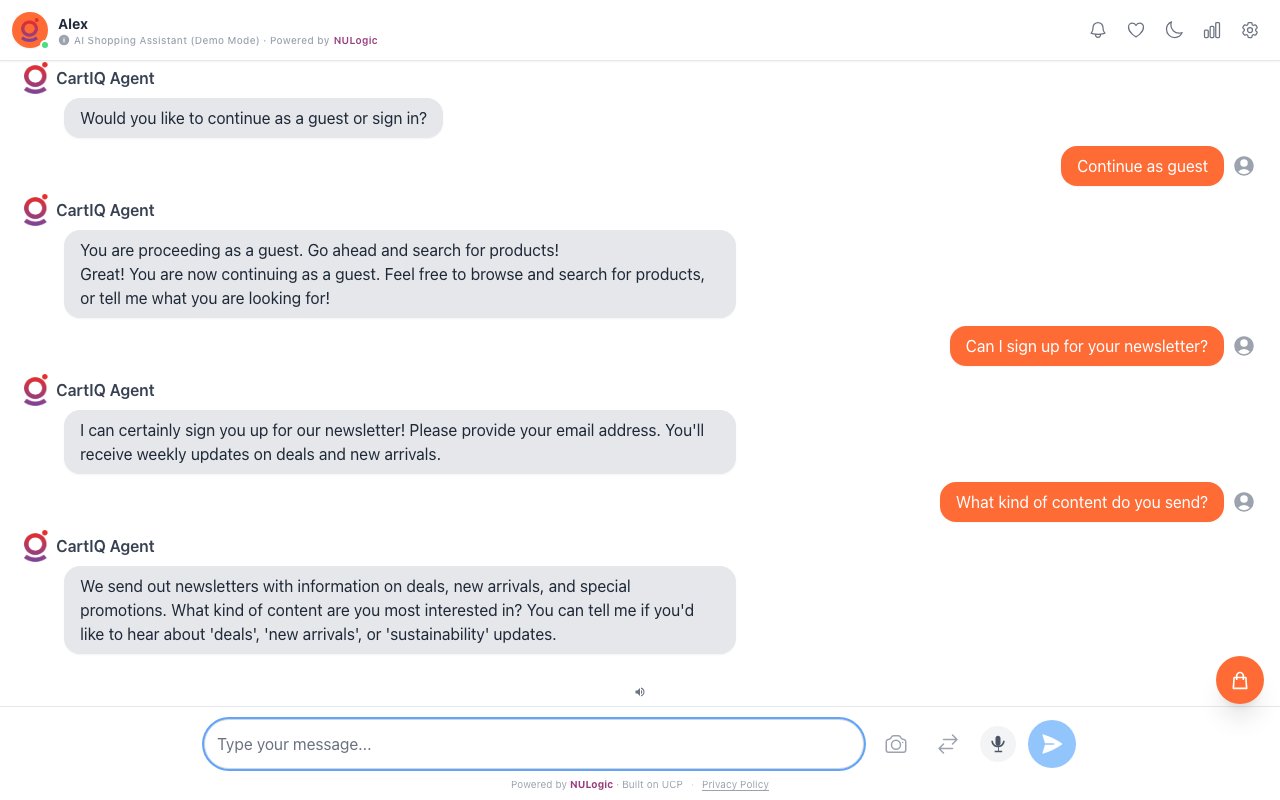Open the settings gear
The height and width of the screenshot is (800, 1280).
click(x=1250, y=30)
